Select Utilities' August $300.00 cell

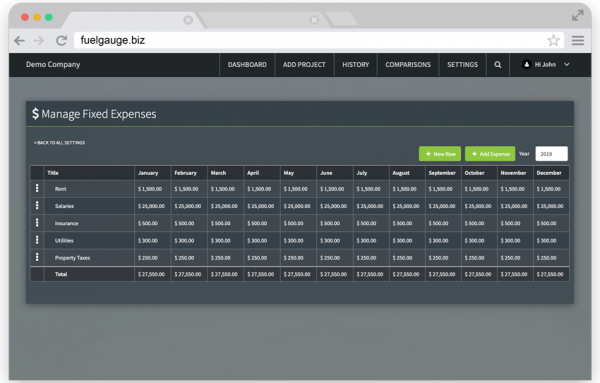pos(407,241)
